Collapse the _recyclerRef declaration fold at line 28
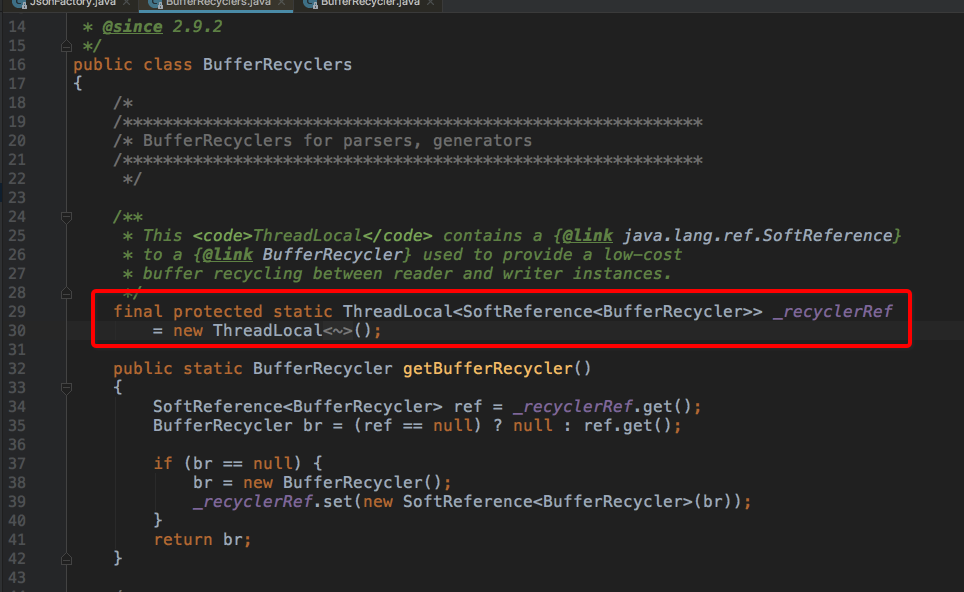 point(66,292)
